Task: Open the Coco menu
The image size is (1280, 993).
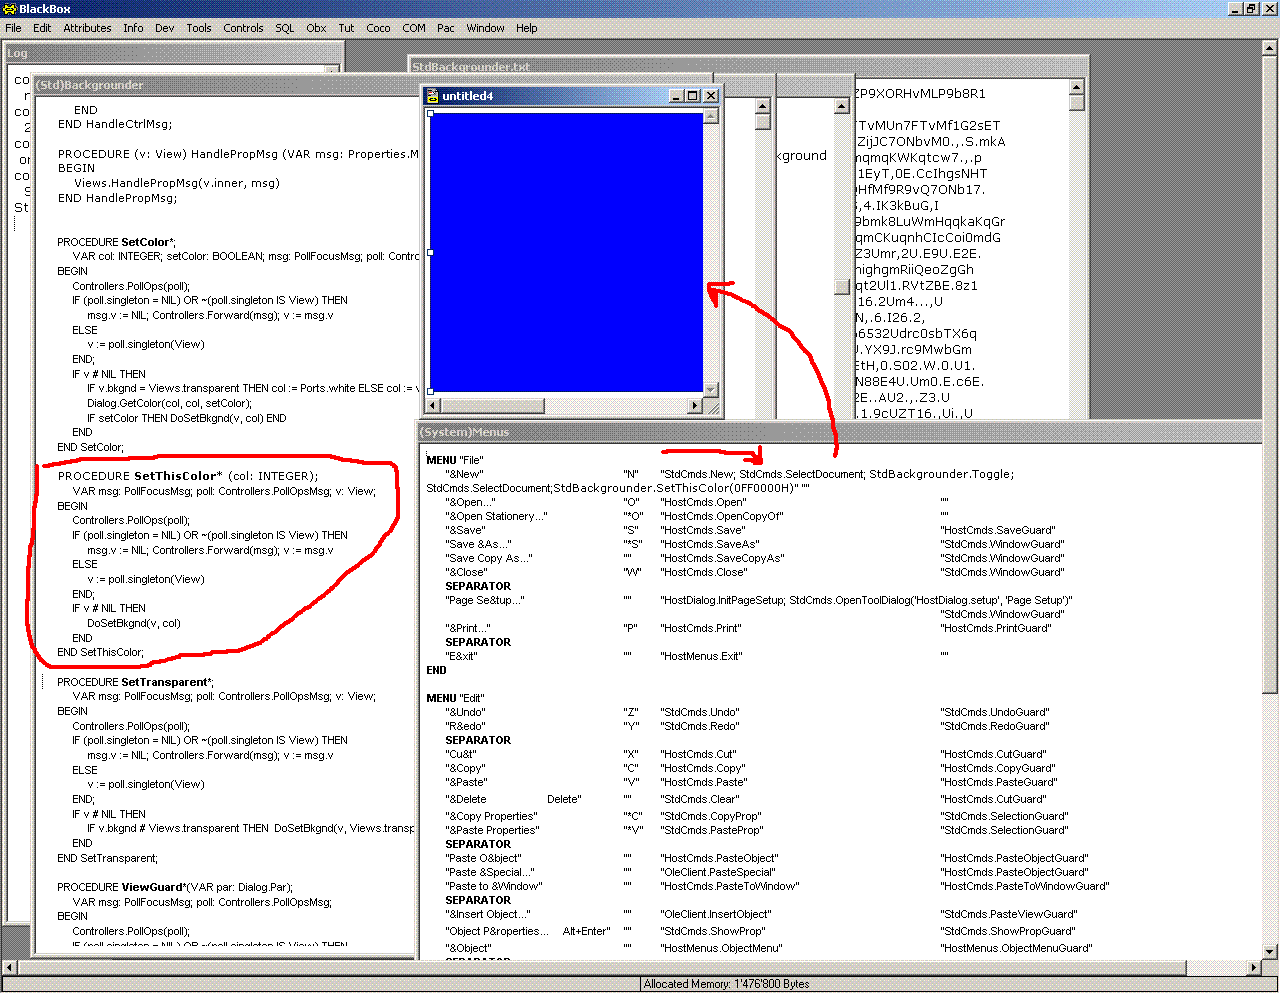Action: pyautogui.click(x=378, y=28)
